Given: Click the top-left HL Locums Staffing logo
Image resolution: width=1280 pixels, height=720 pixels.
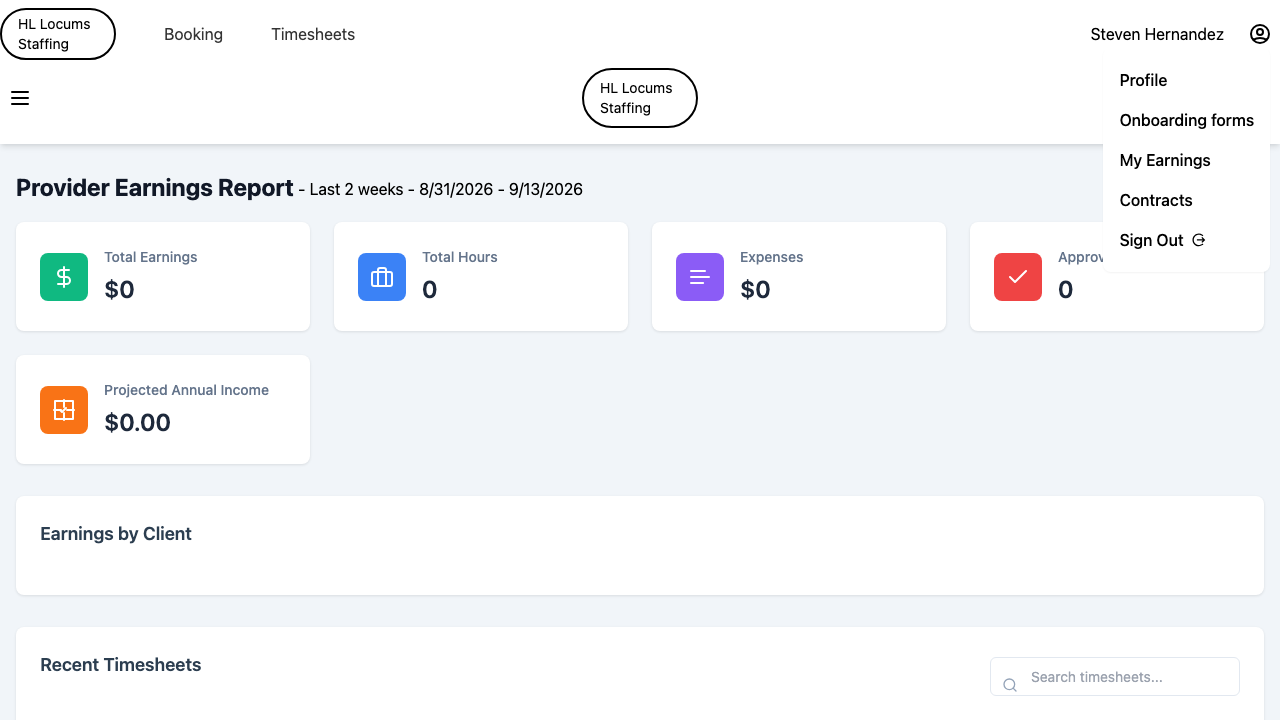Looking at the screenshot, I should [58, 34].
